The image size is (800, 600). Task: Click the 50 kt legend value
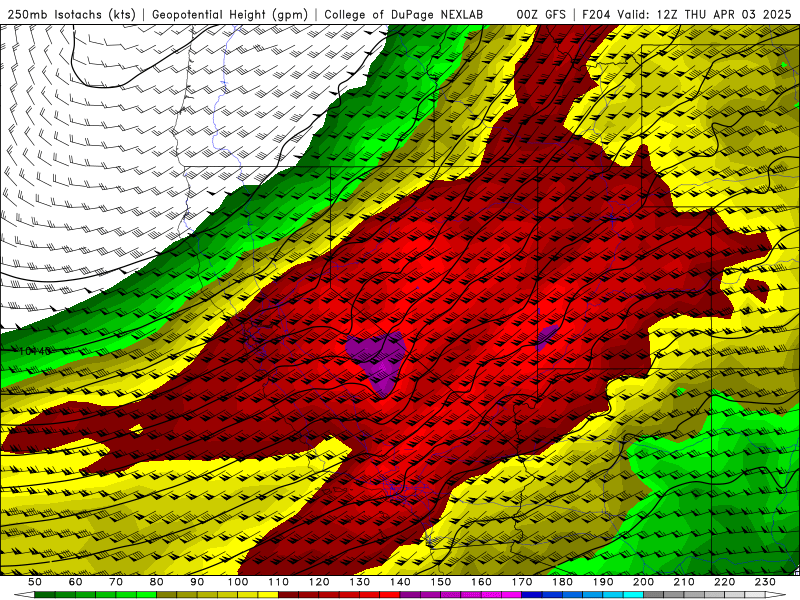point(35,582)
